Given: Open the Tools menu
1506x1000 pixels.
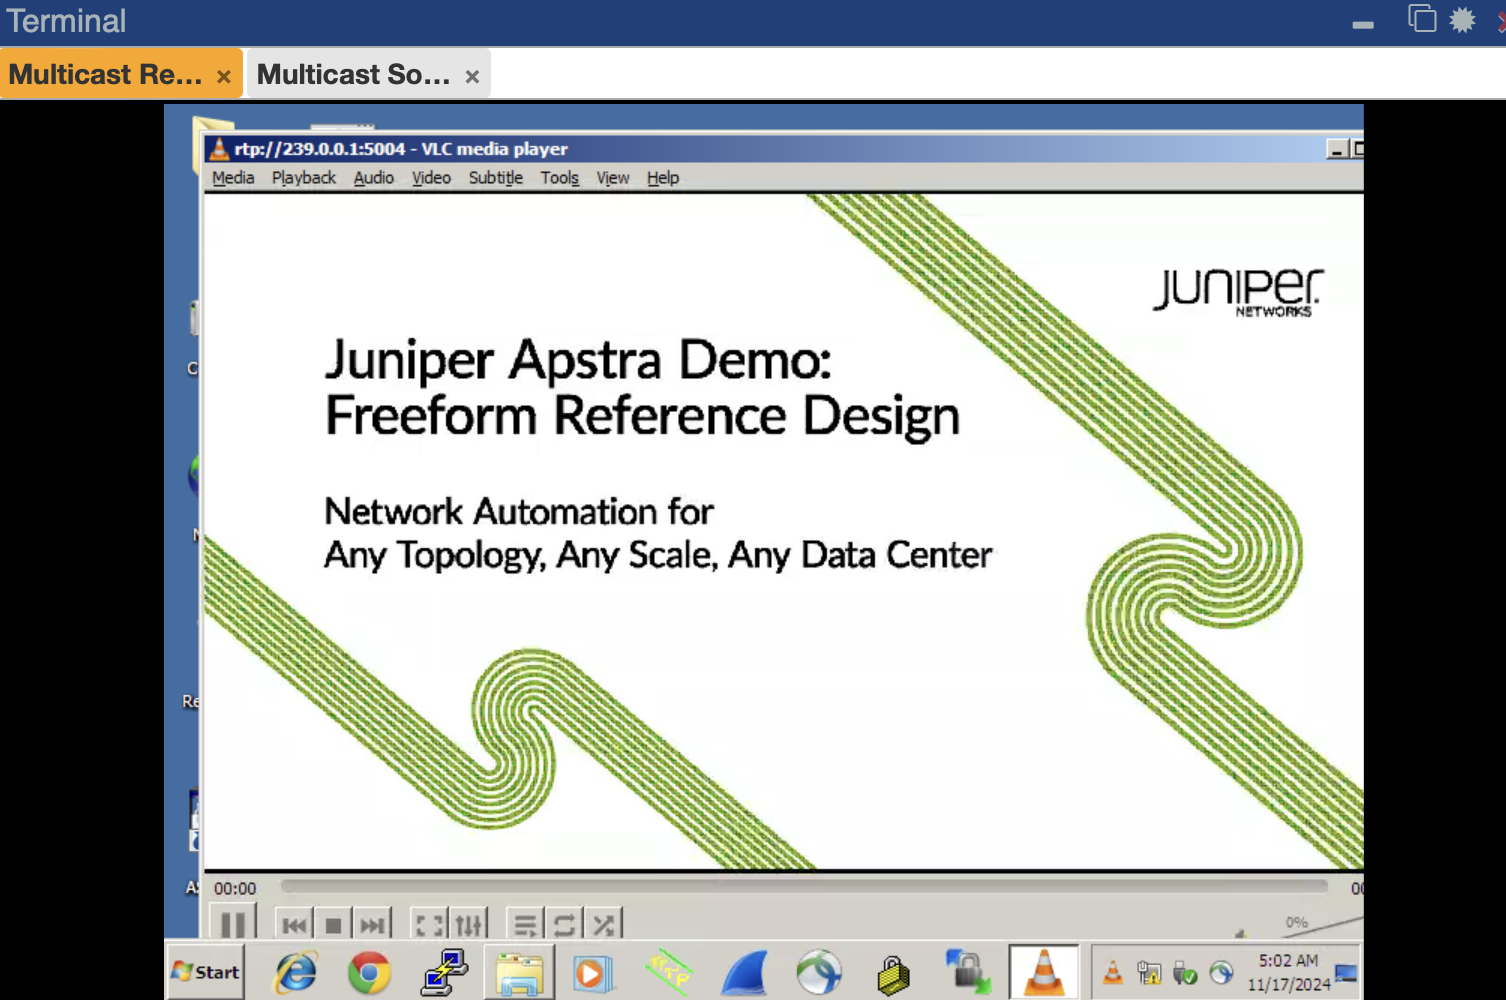Looking at the screenshot, I should pyautogui.click(x=559, y=177).
